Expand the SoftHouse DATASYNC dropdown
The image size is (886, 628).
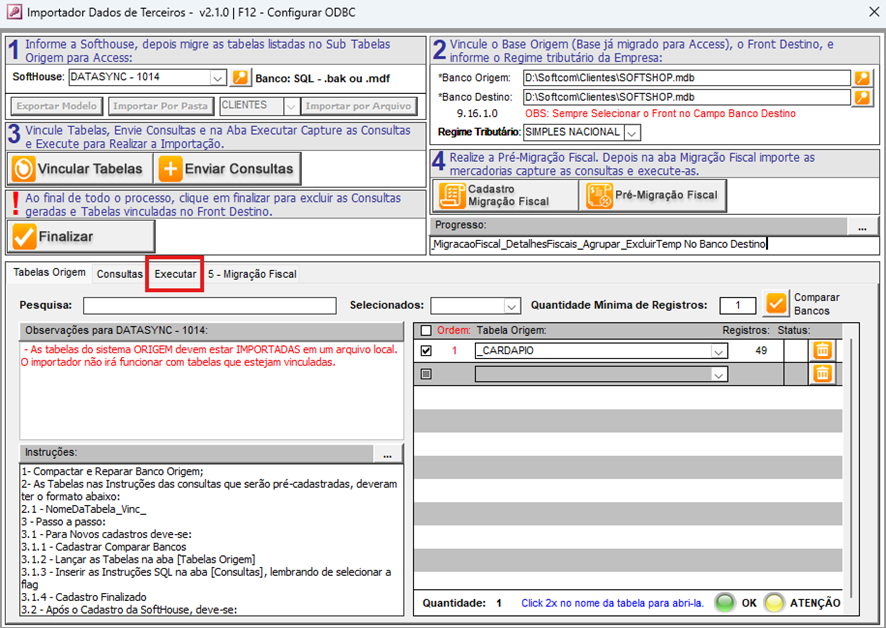click(x=217, y=77)
